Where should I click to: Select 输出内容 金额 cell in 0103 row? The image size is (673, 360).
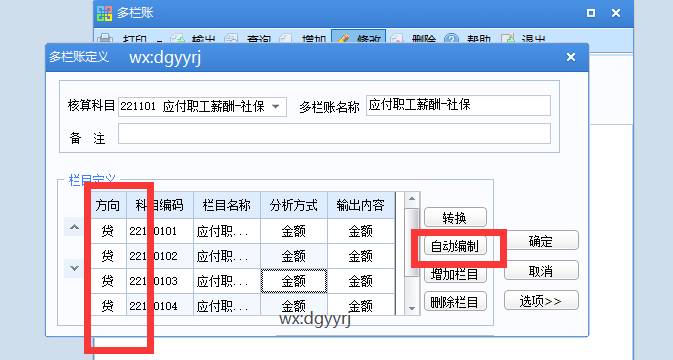[361, 281]
